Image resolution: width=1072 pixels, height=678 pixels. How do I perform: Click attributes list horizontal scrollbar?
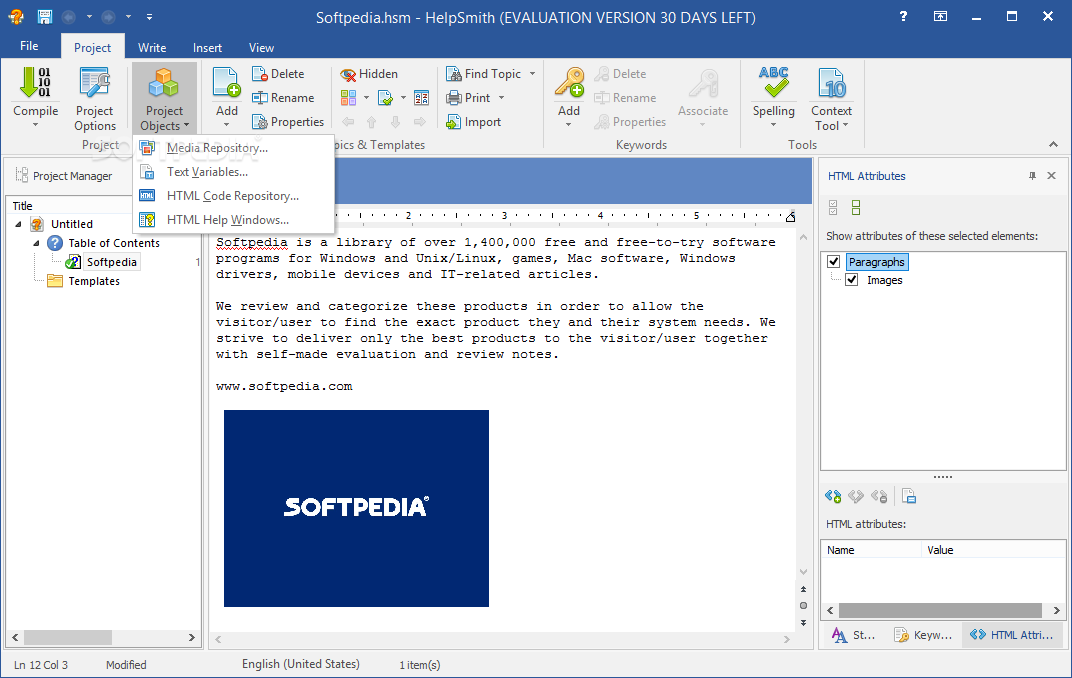click(940, 610)
